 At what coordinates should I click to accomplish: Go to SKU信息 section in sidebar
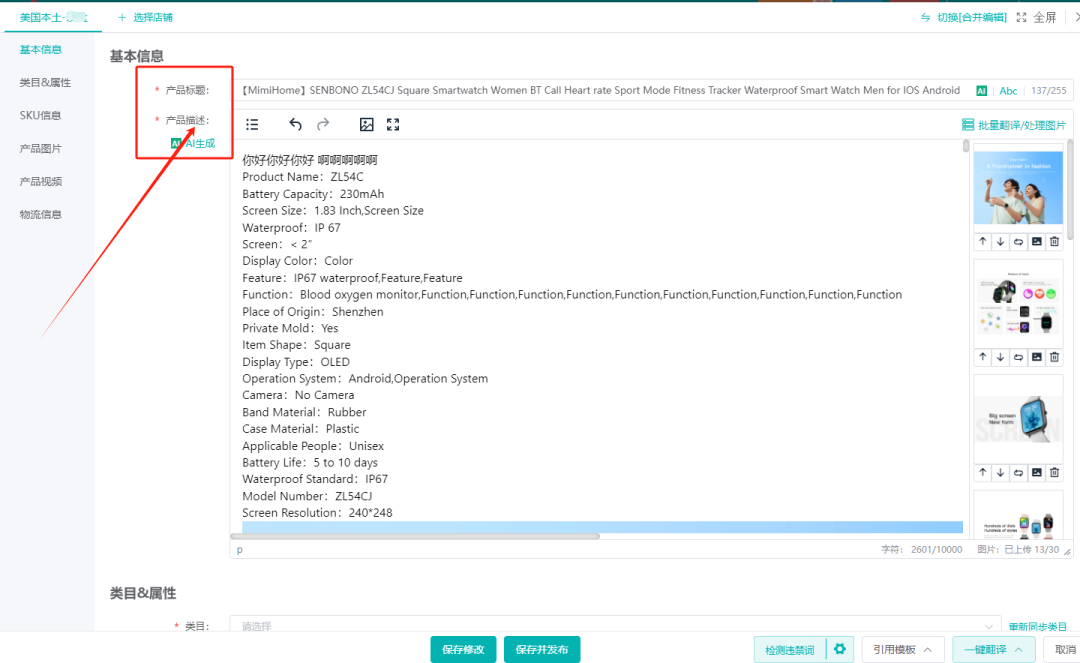point(40,115)
